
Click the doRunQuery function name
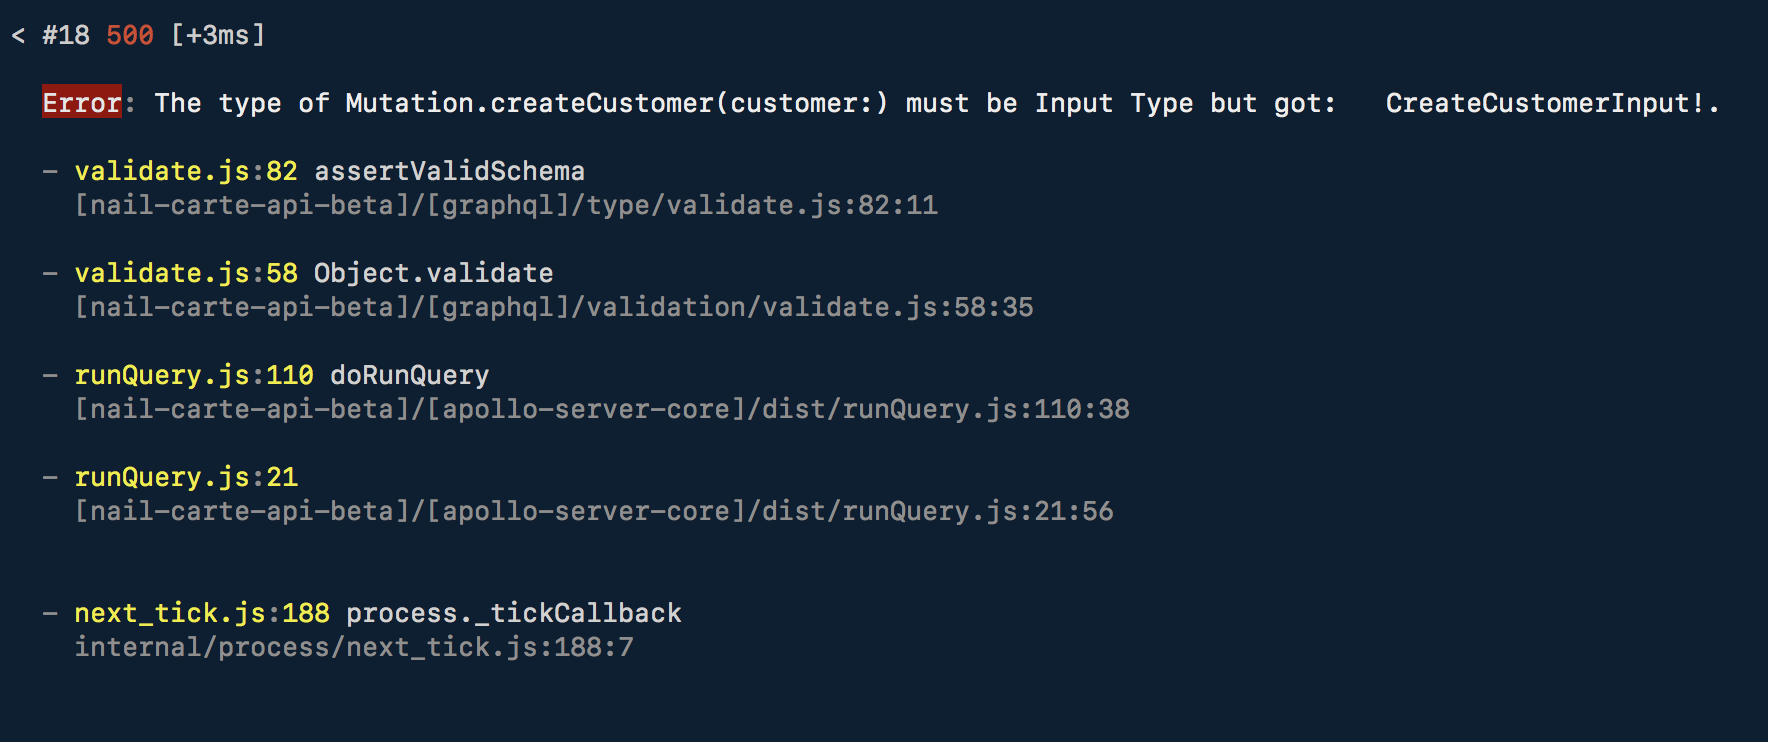pos(409,375)
